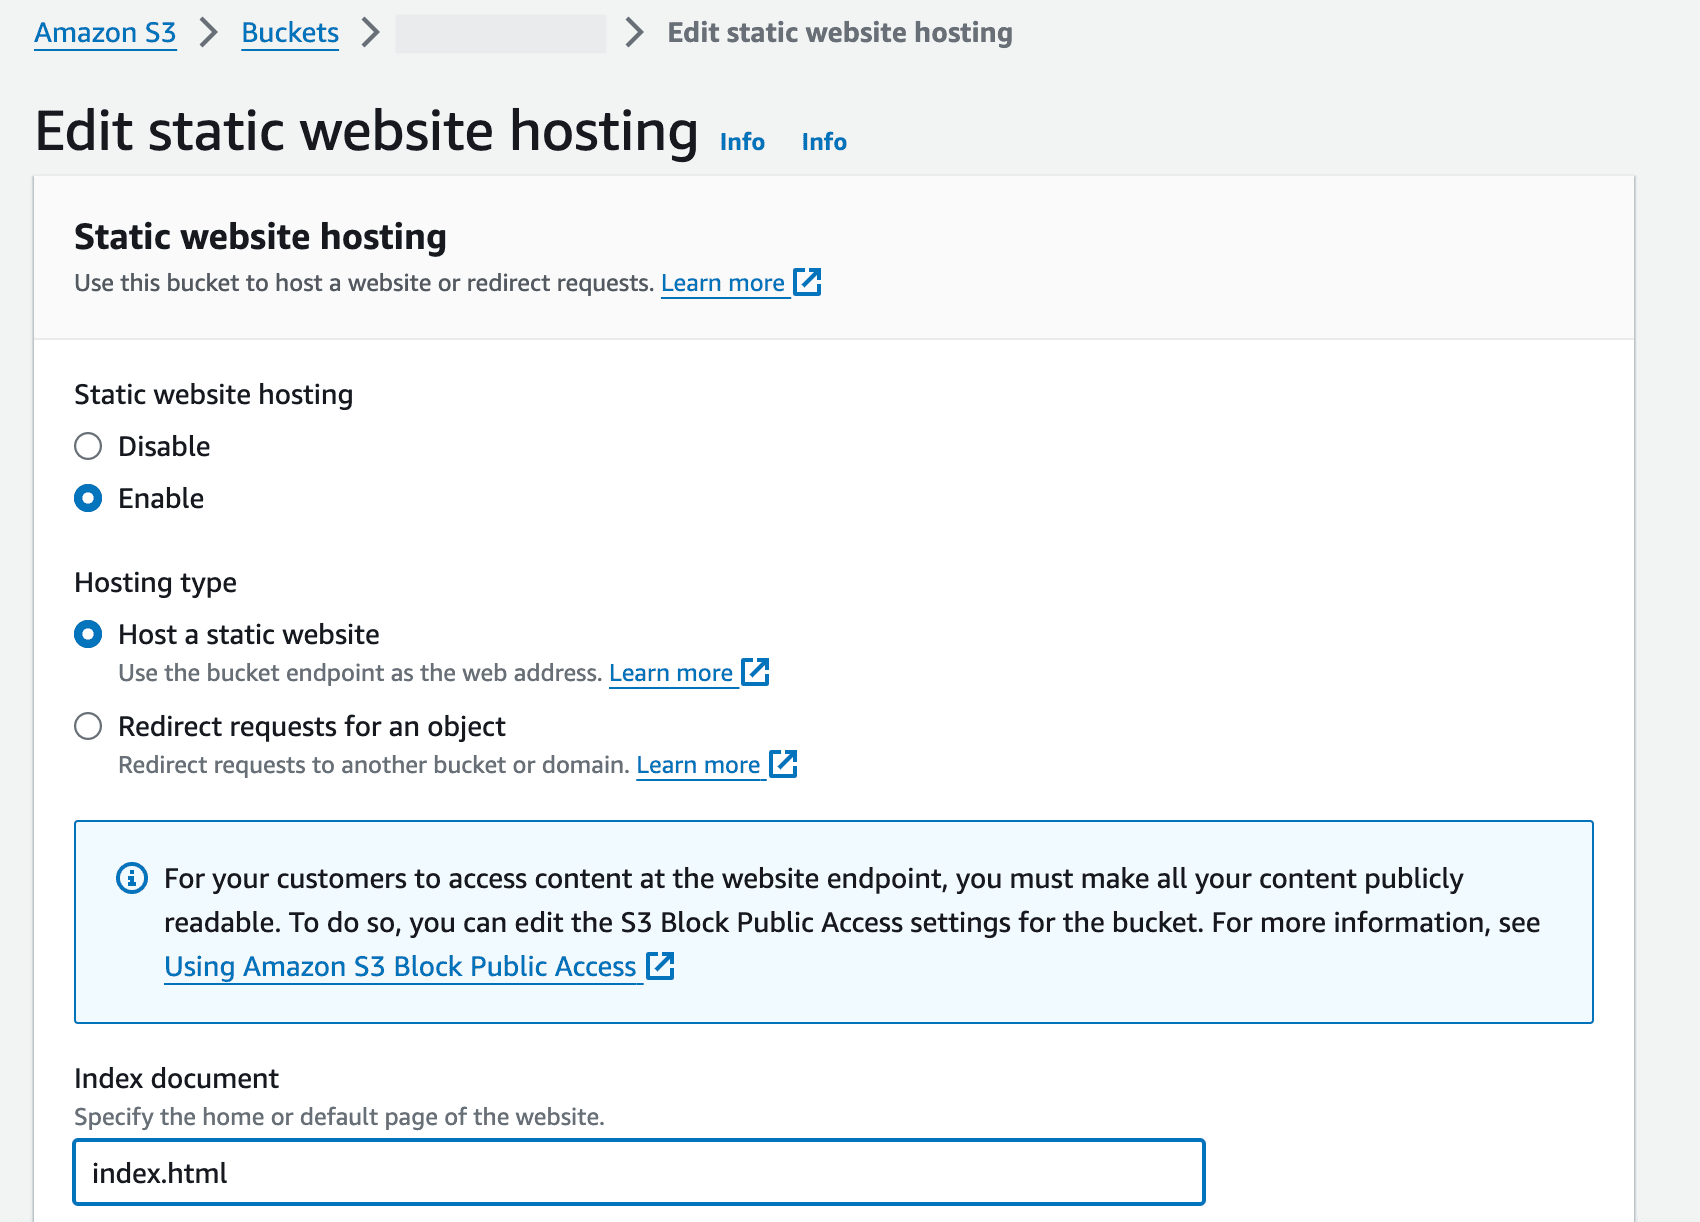The width and height of the screenshot is (1700, 1222).
Task: Open the Amazon S3 breadcrumb link
Action: pos(104,32)
